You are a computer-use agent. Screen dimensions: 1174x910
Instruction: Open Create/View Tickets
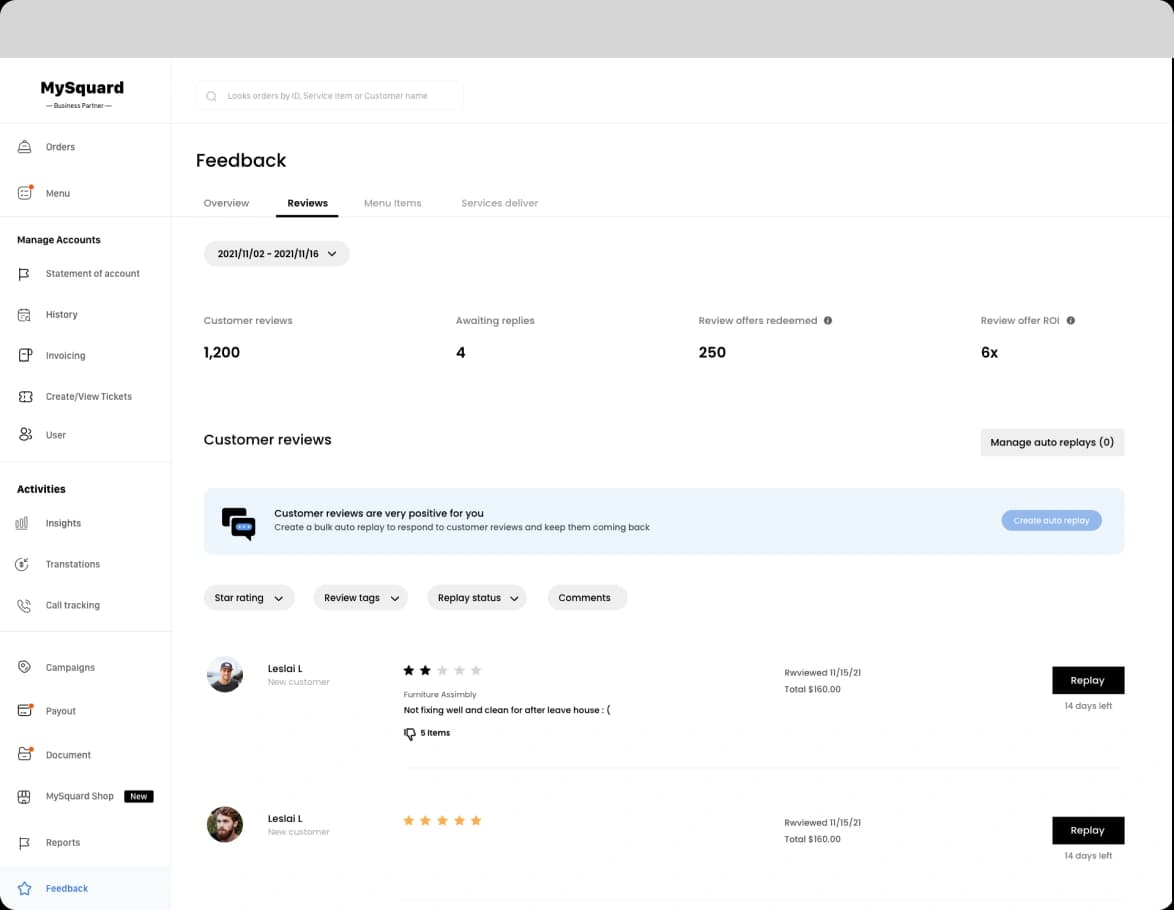(88, 396)
